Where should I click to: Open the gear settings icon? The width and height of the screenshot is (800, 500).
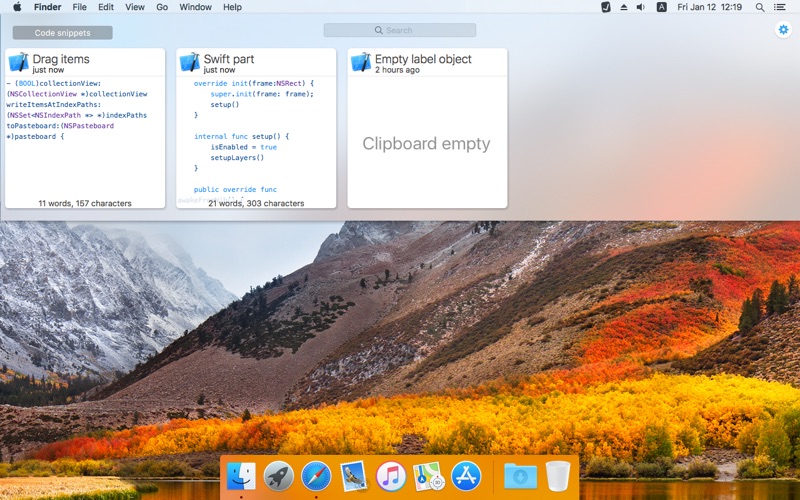[x=783, y=30]
